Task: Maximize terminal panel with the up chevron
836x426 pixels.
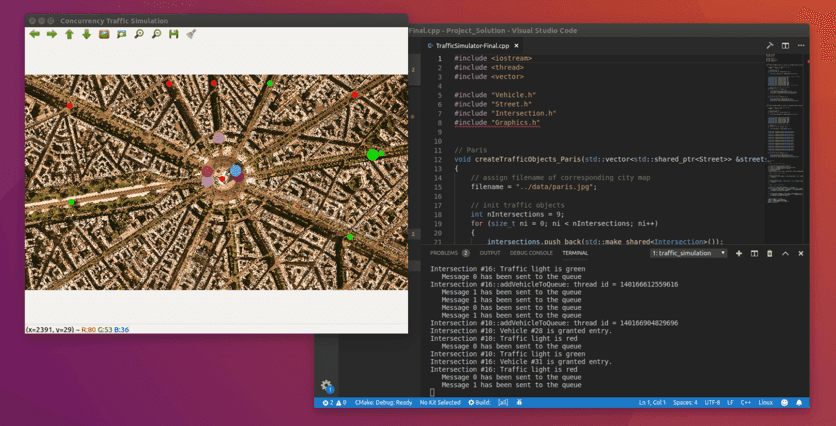Action: click(785, 253)
